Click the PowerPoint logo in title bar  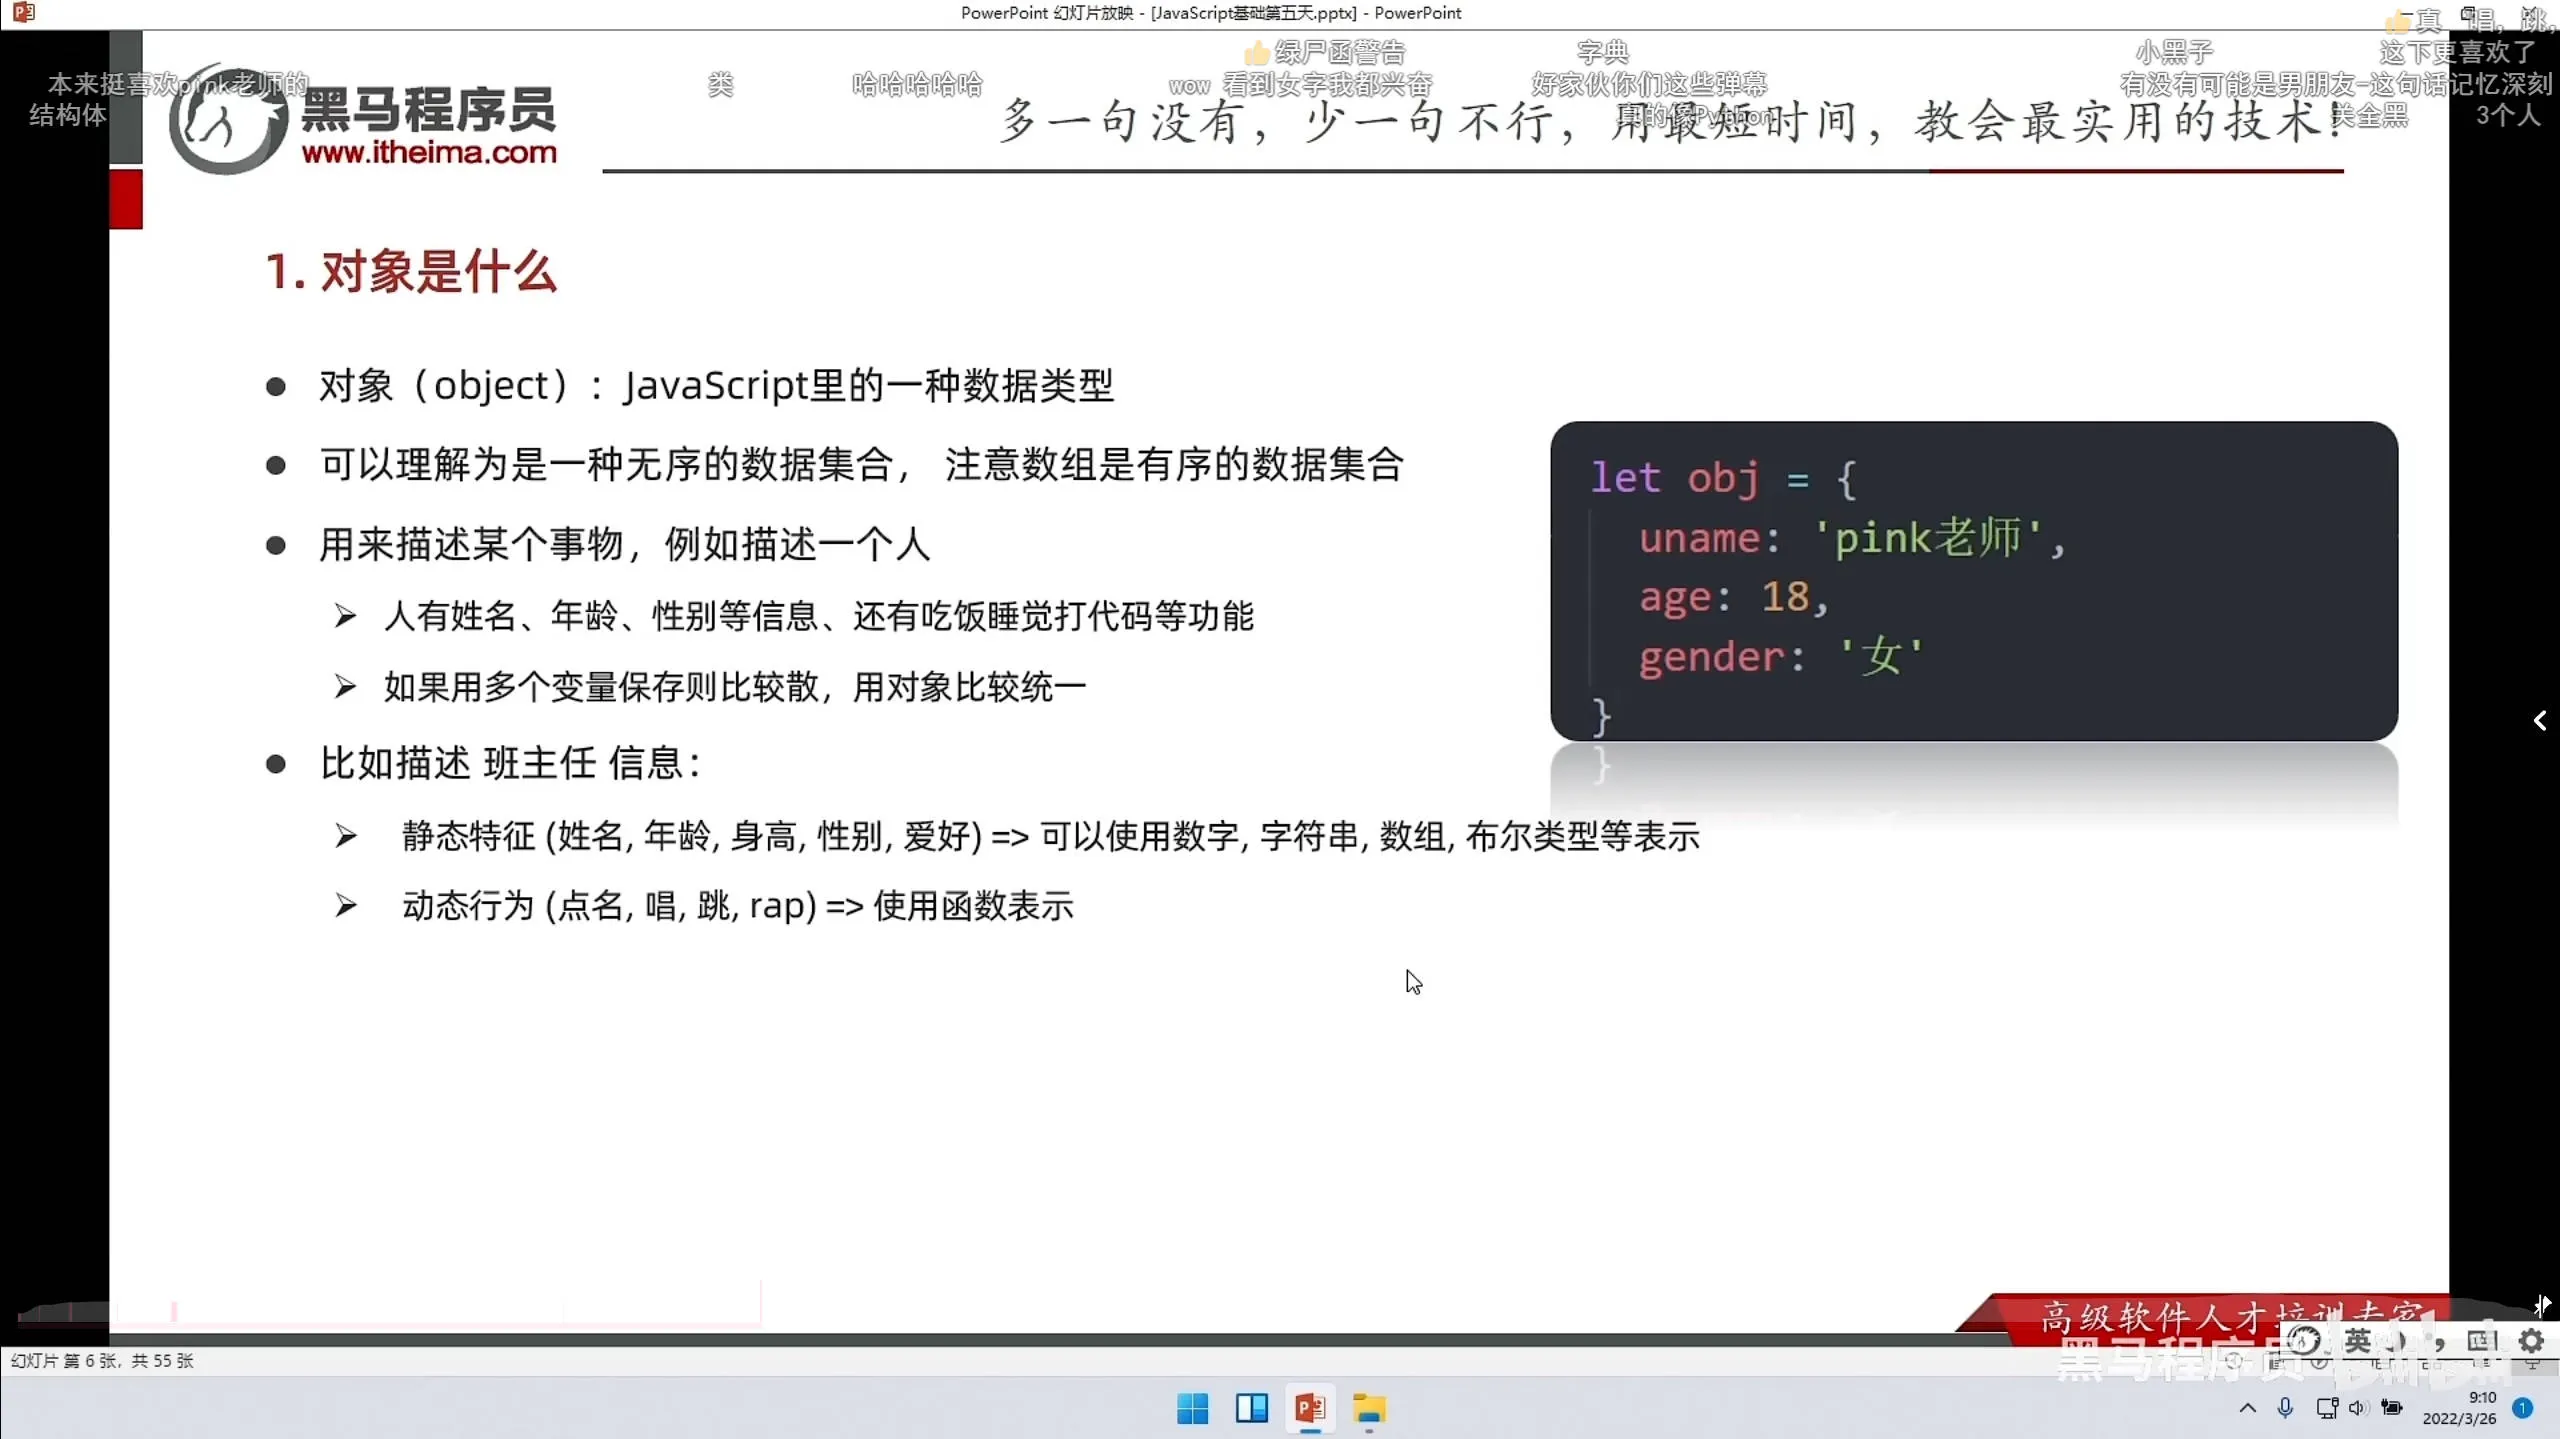click(24, 13)
